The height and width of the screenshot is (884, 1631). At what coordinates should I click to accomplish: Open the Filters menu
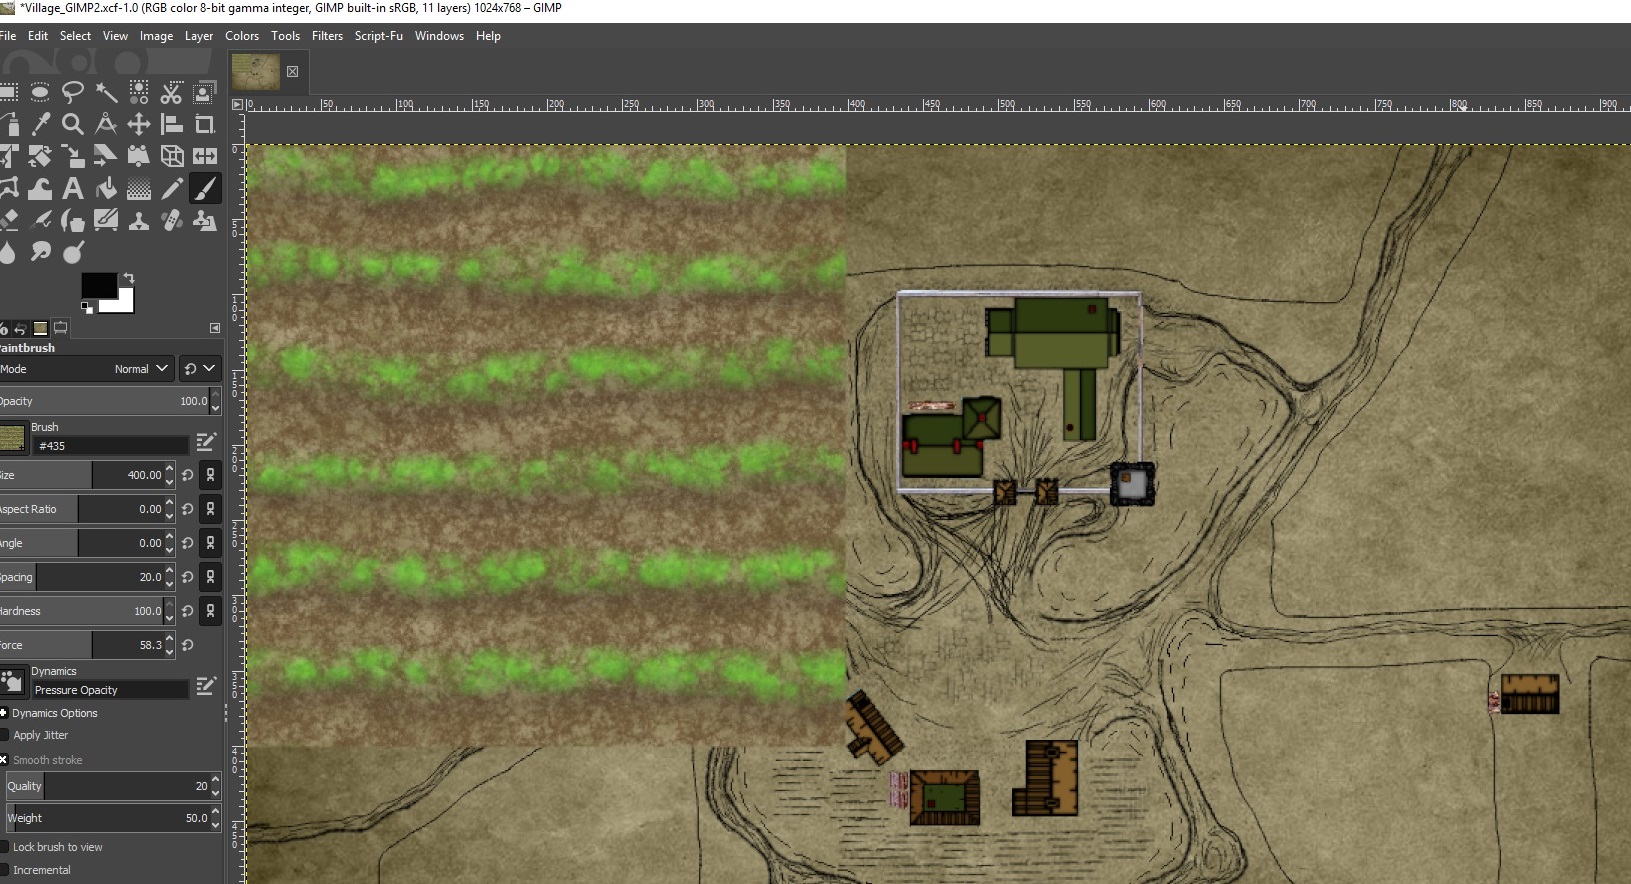click(327, 36)
